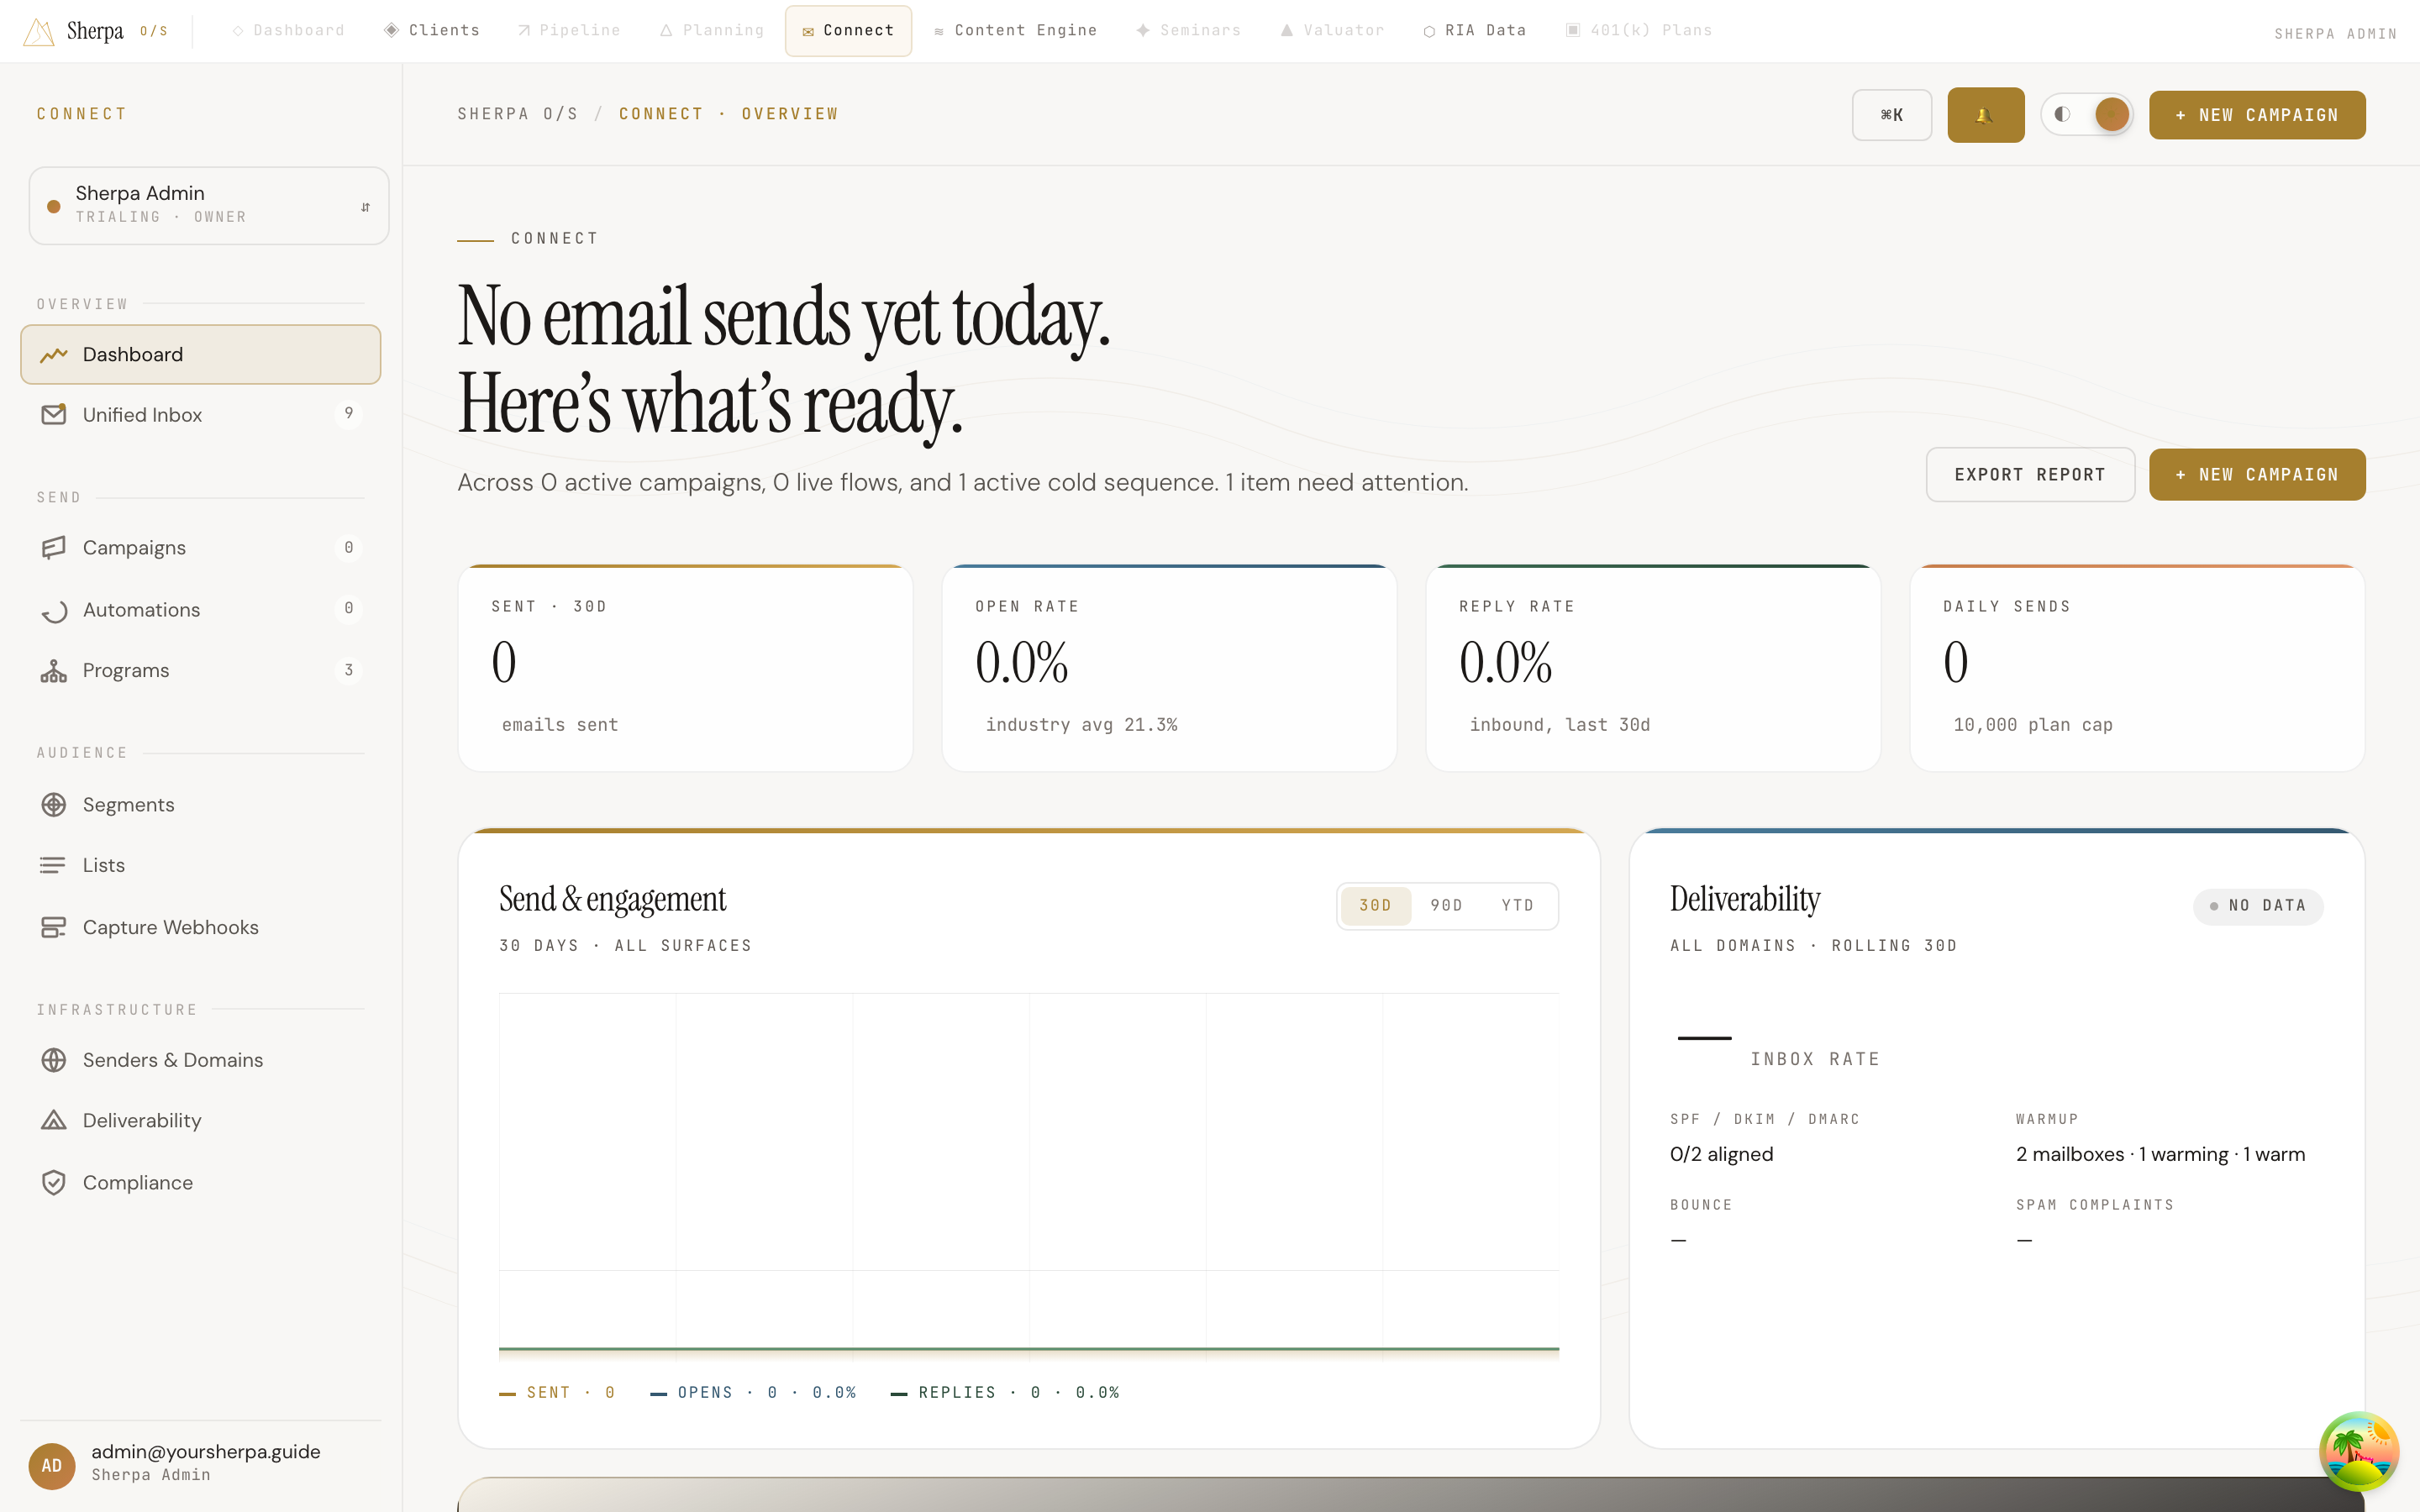Go to the Planning top tab

tap(711, 30)
